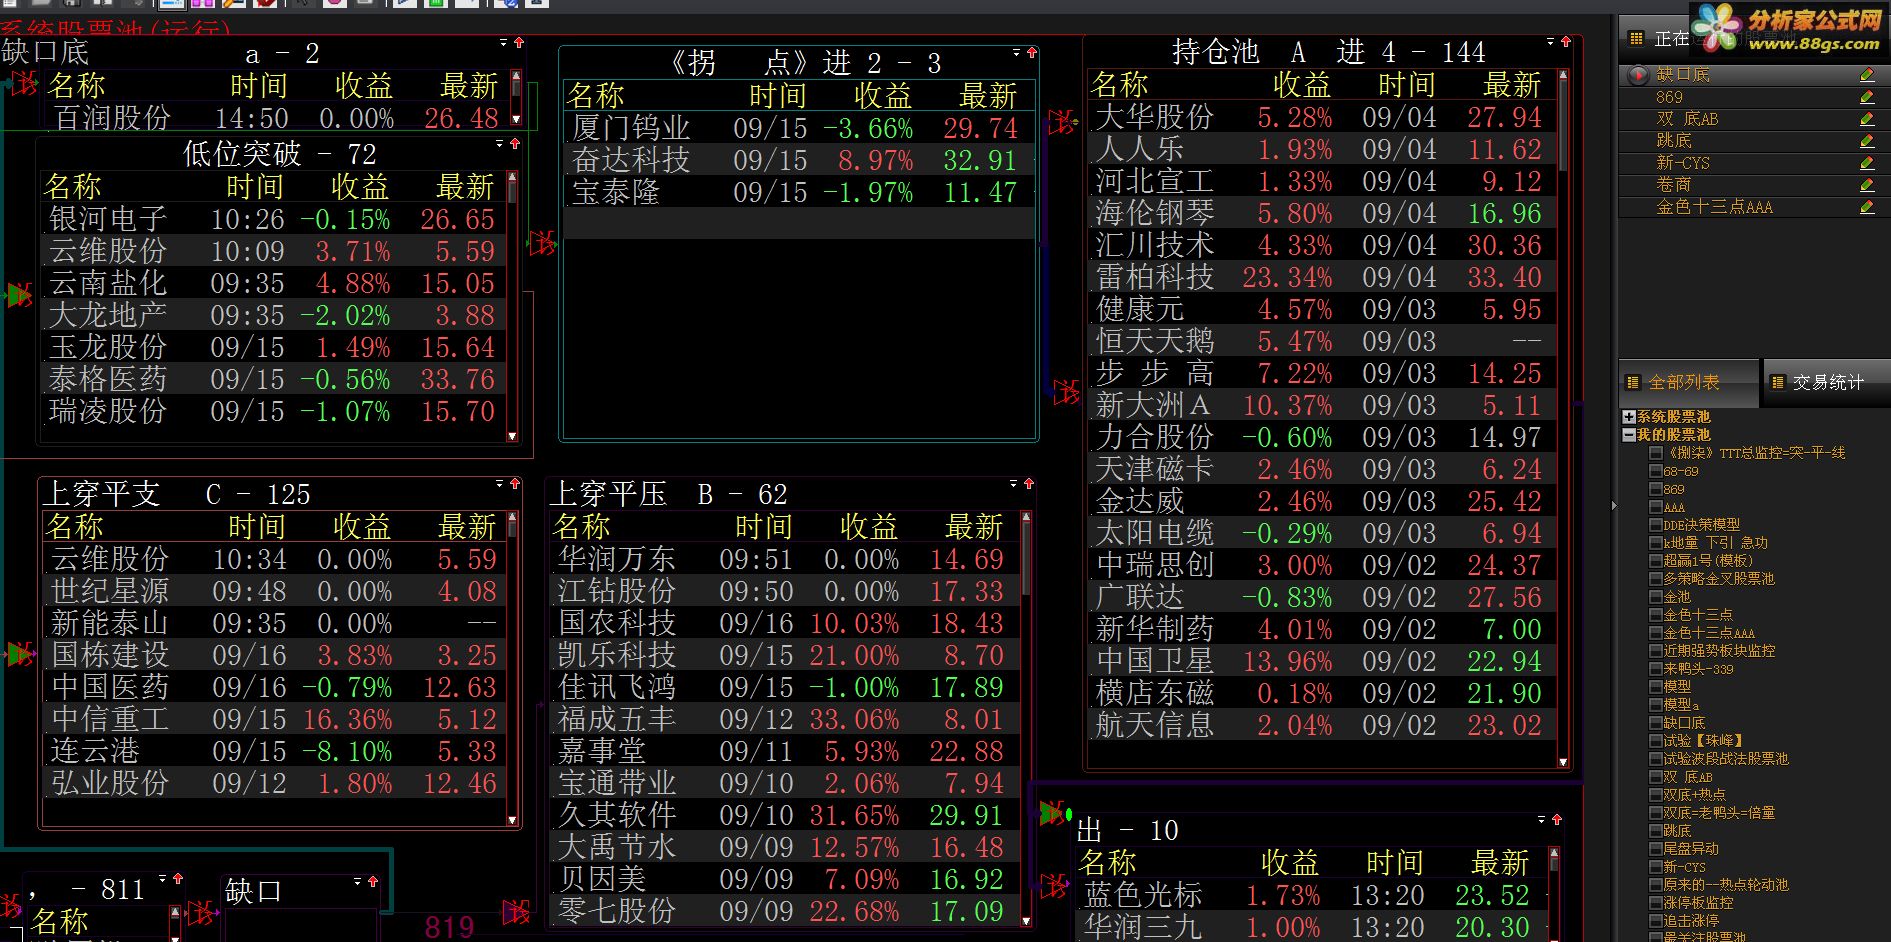1891x942 pixels.
Task: Click the grid icon in the 正在运行 header
Action: coord(1636,39)
